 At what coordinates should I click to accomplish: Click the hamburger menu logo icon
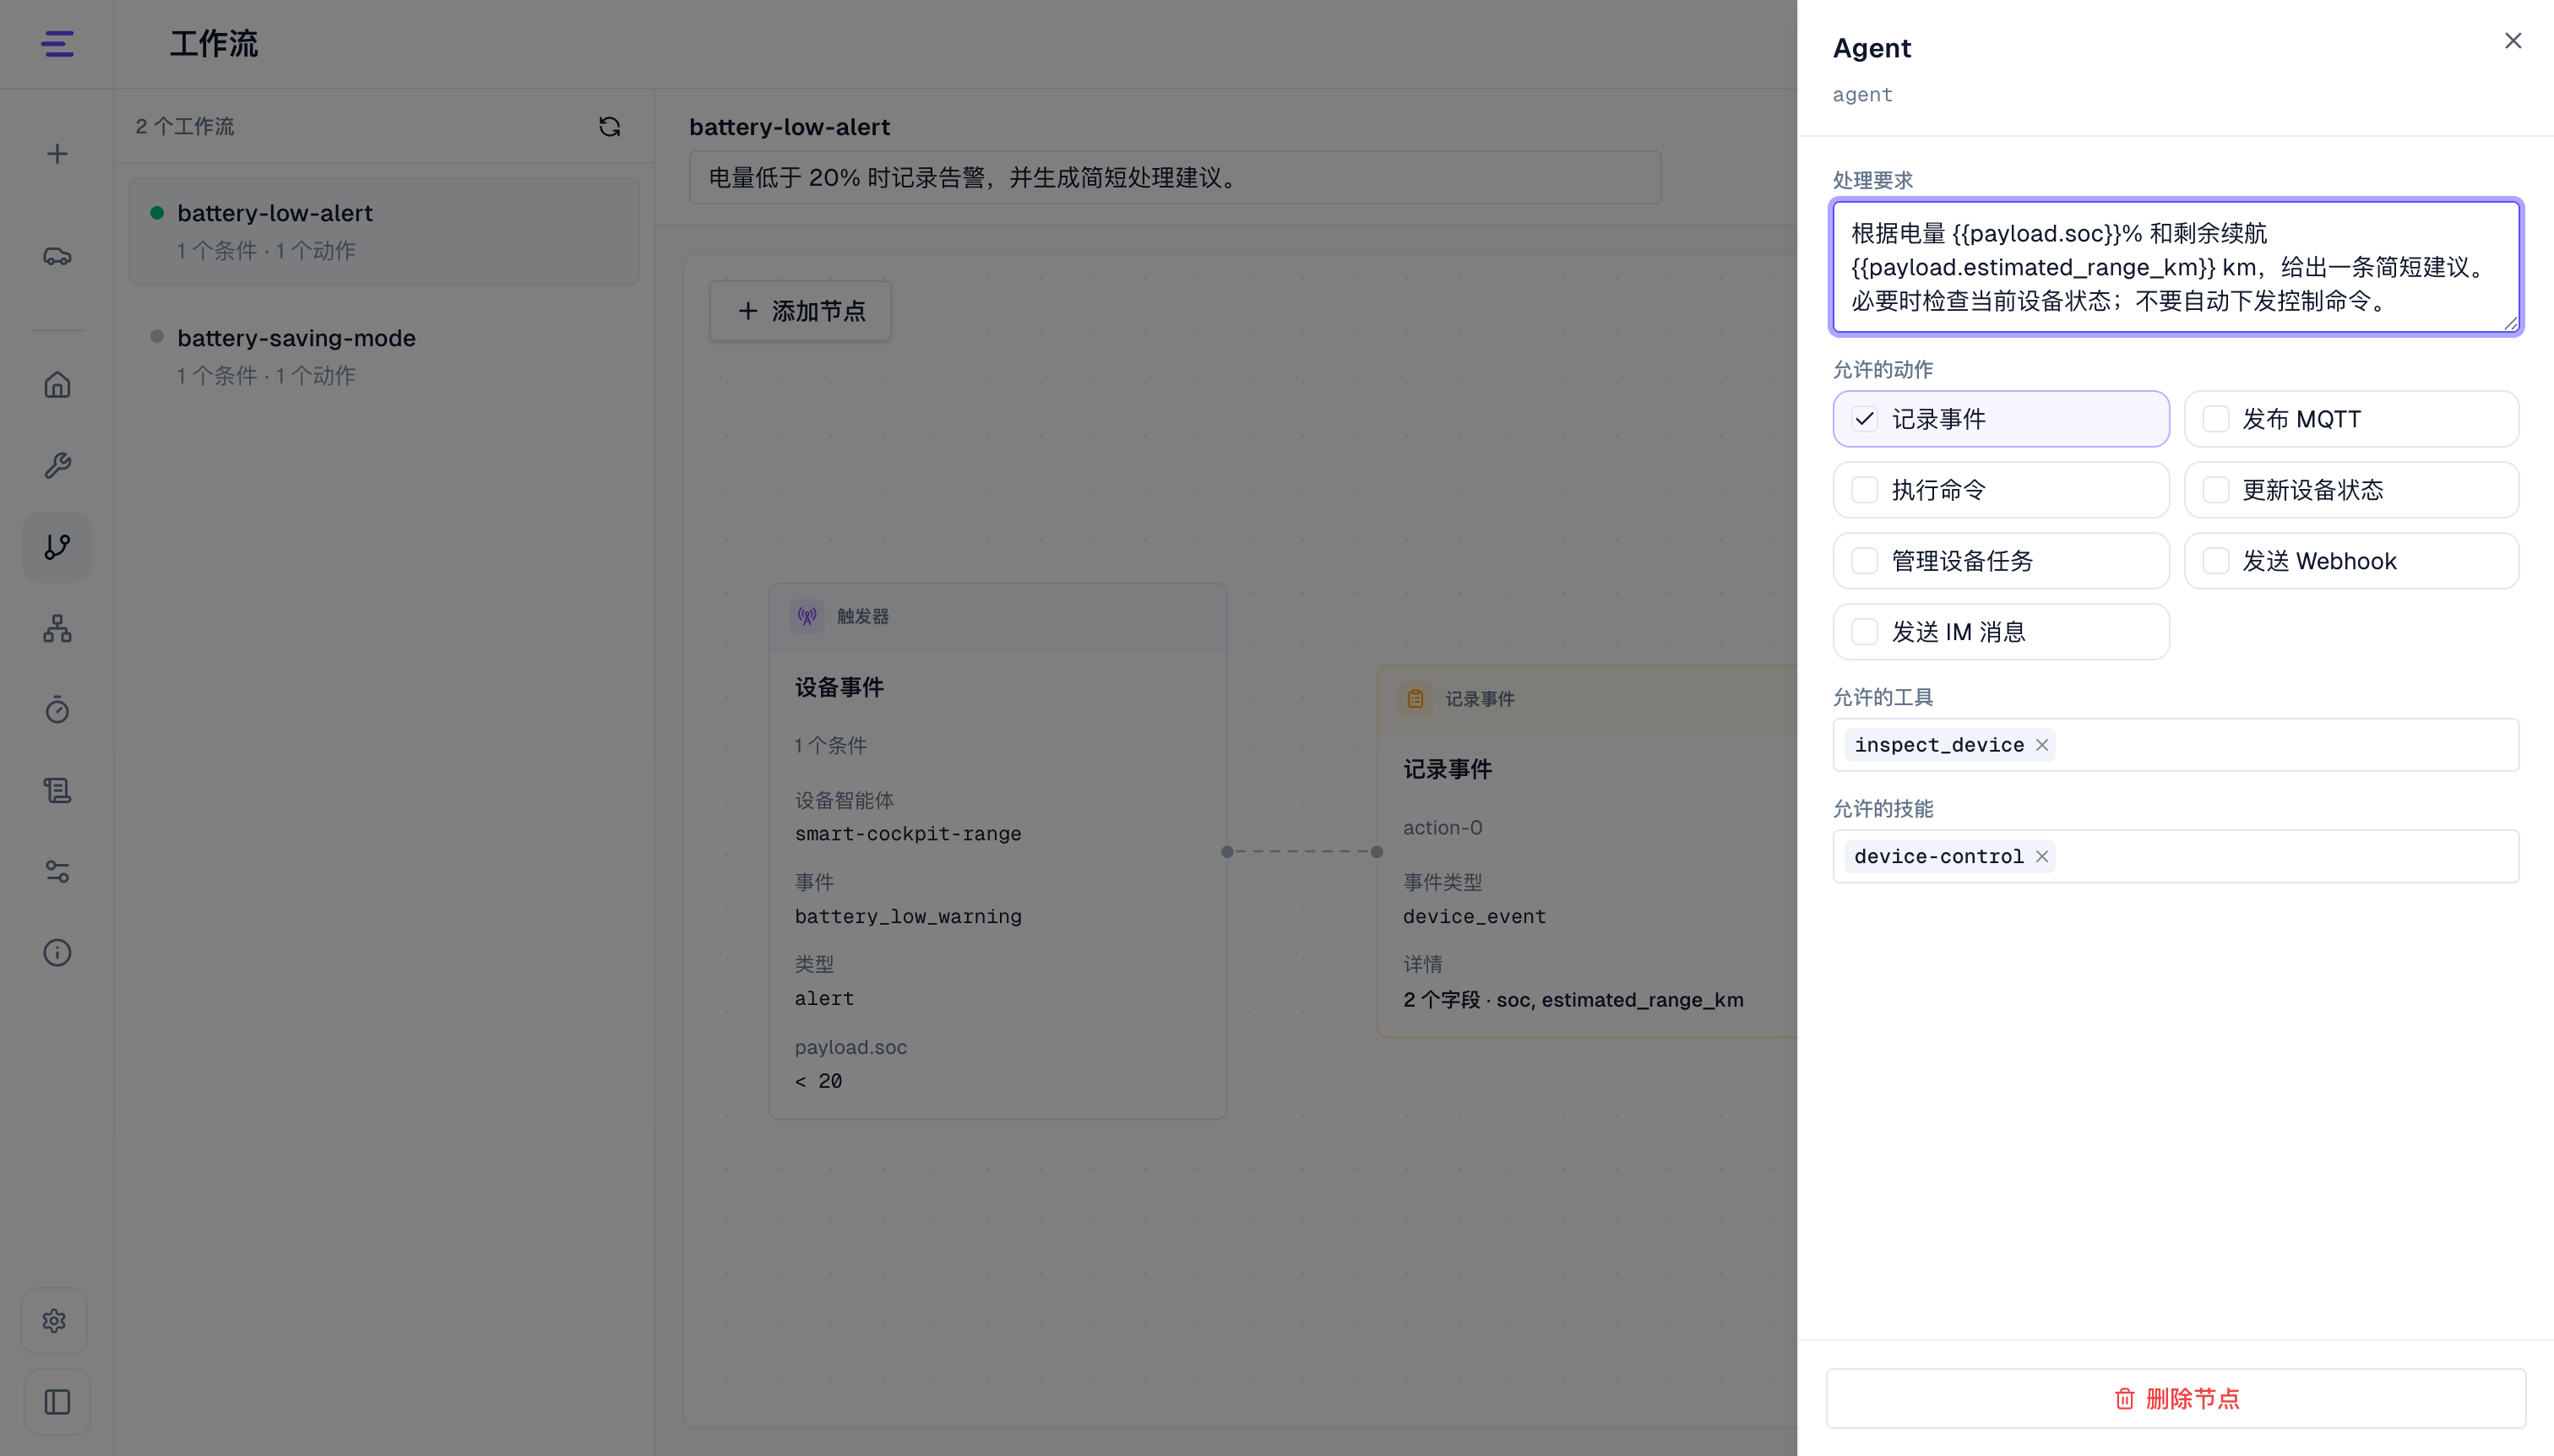57,44
